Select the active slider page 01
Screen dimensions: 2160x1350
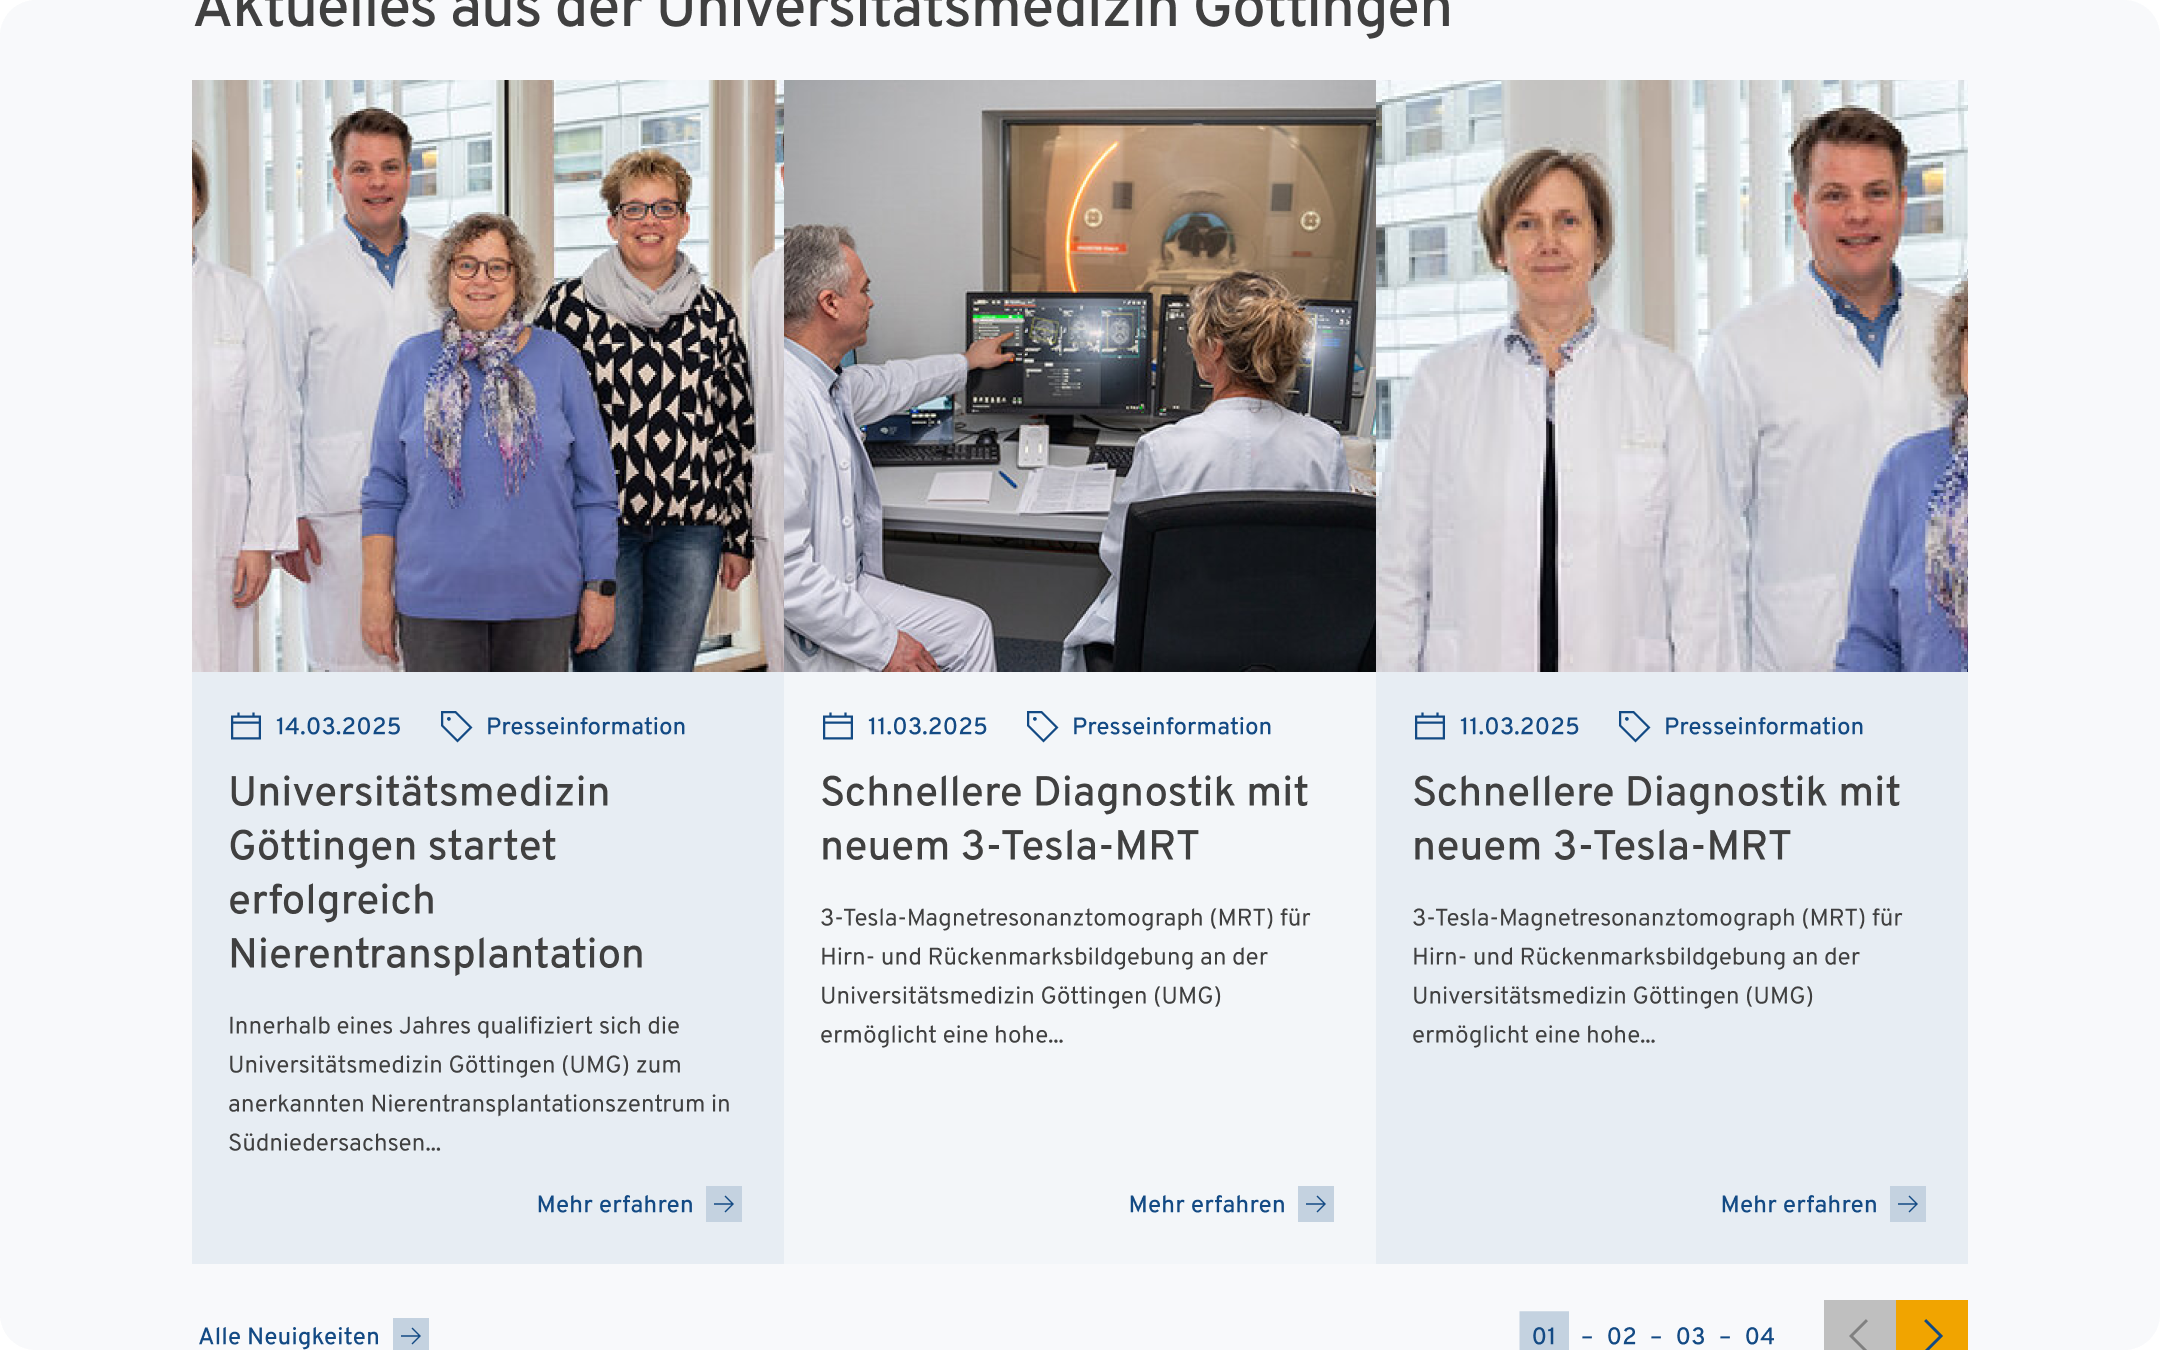pos(1543,1335)
